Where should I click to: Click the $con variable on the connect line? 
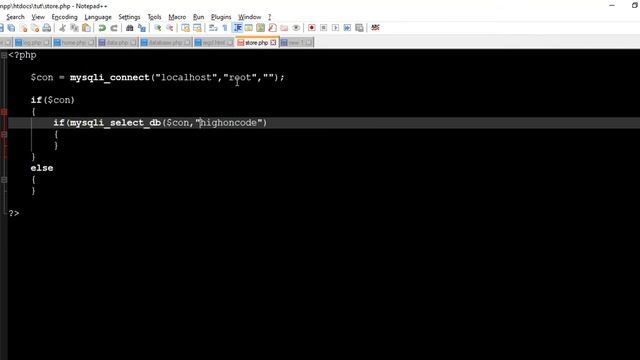[x=42, y=78]
